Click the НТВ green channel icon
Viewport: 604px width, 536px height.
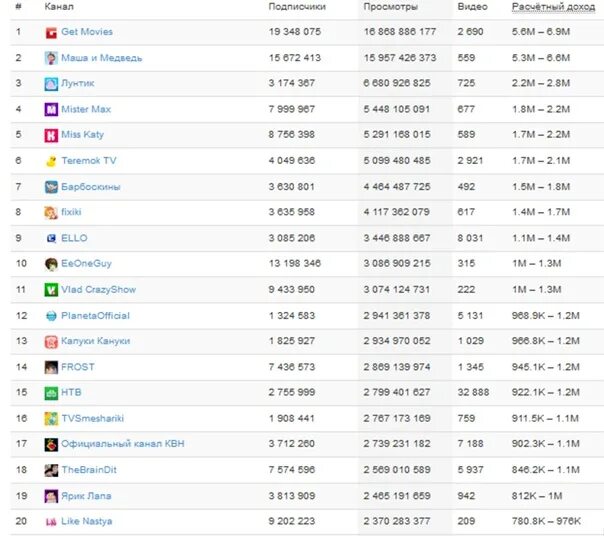pos(51,393)
